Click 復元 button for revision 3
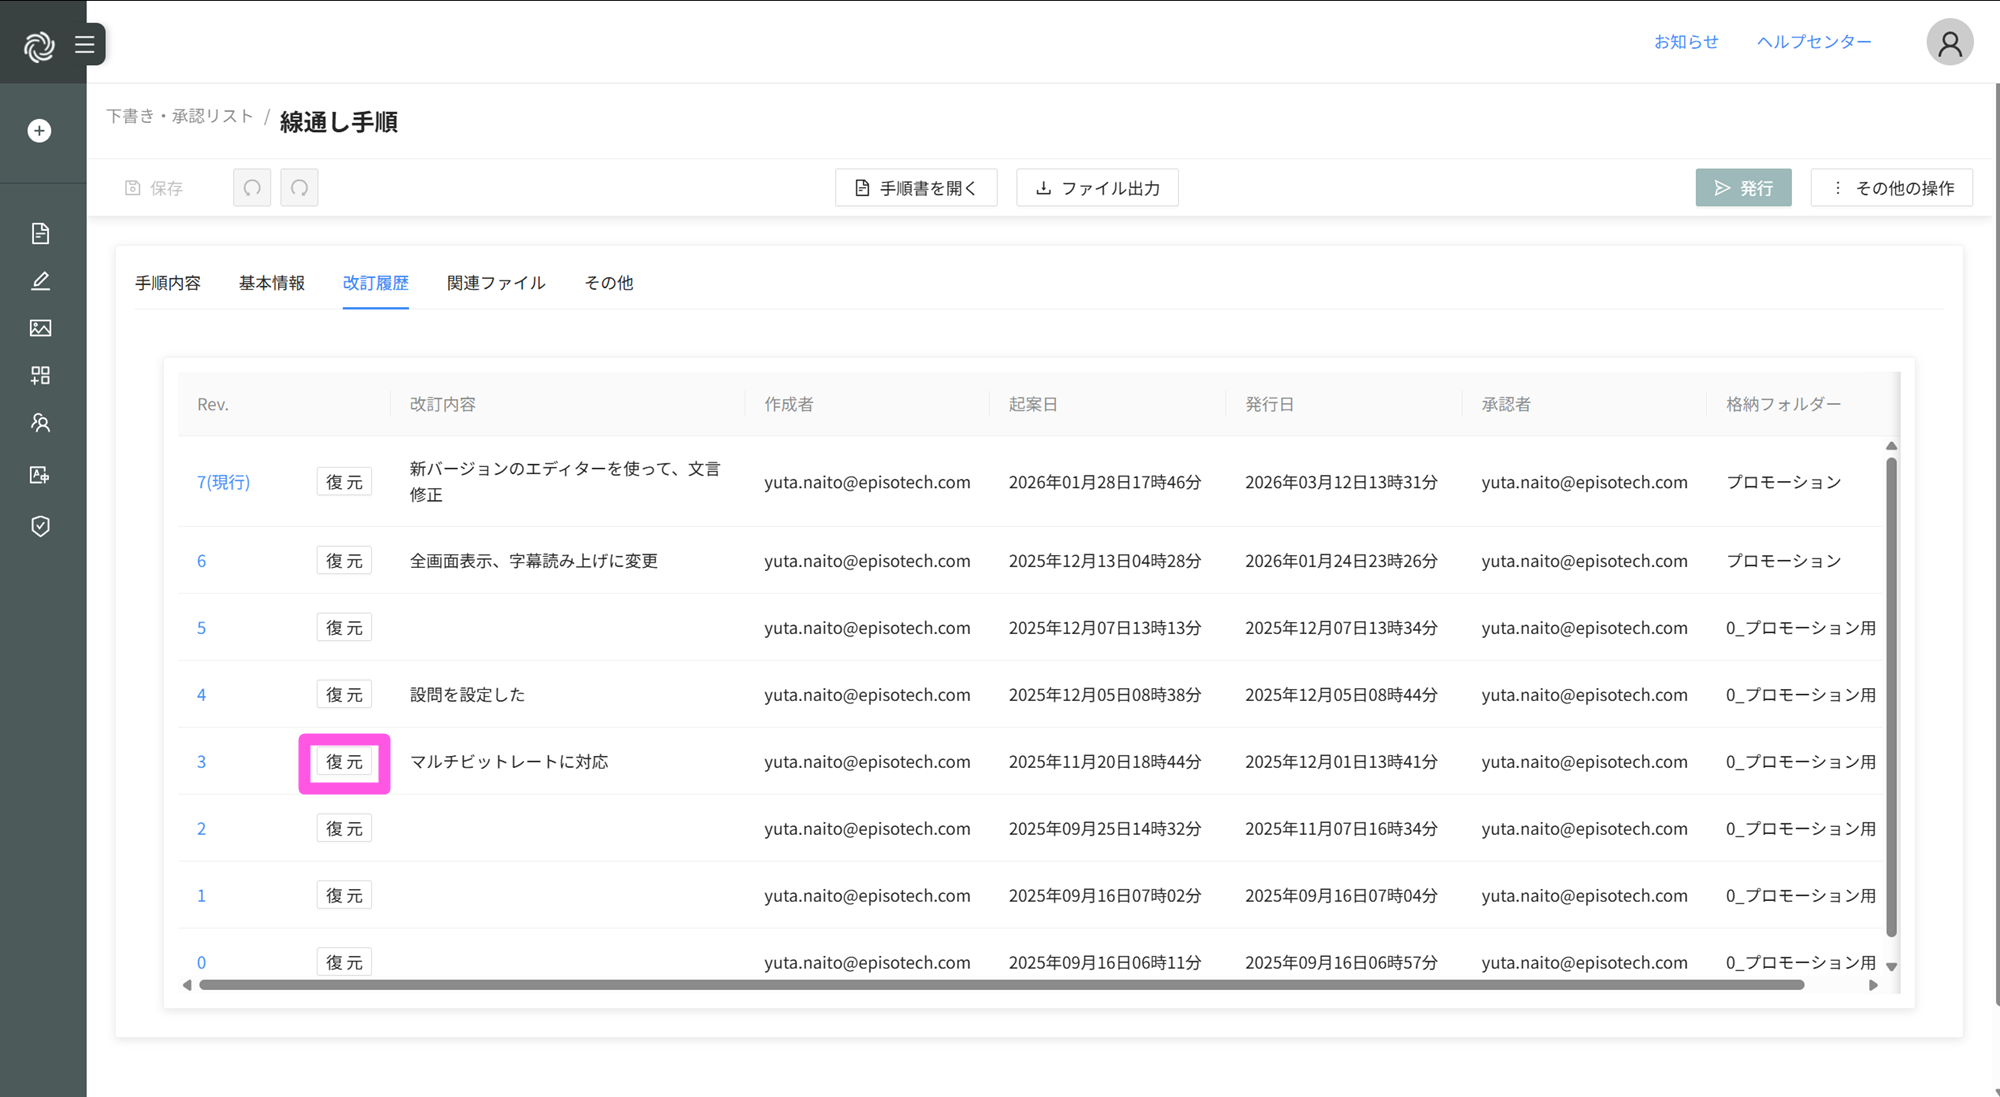2000x1097 pixels. click(344, 762)
